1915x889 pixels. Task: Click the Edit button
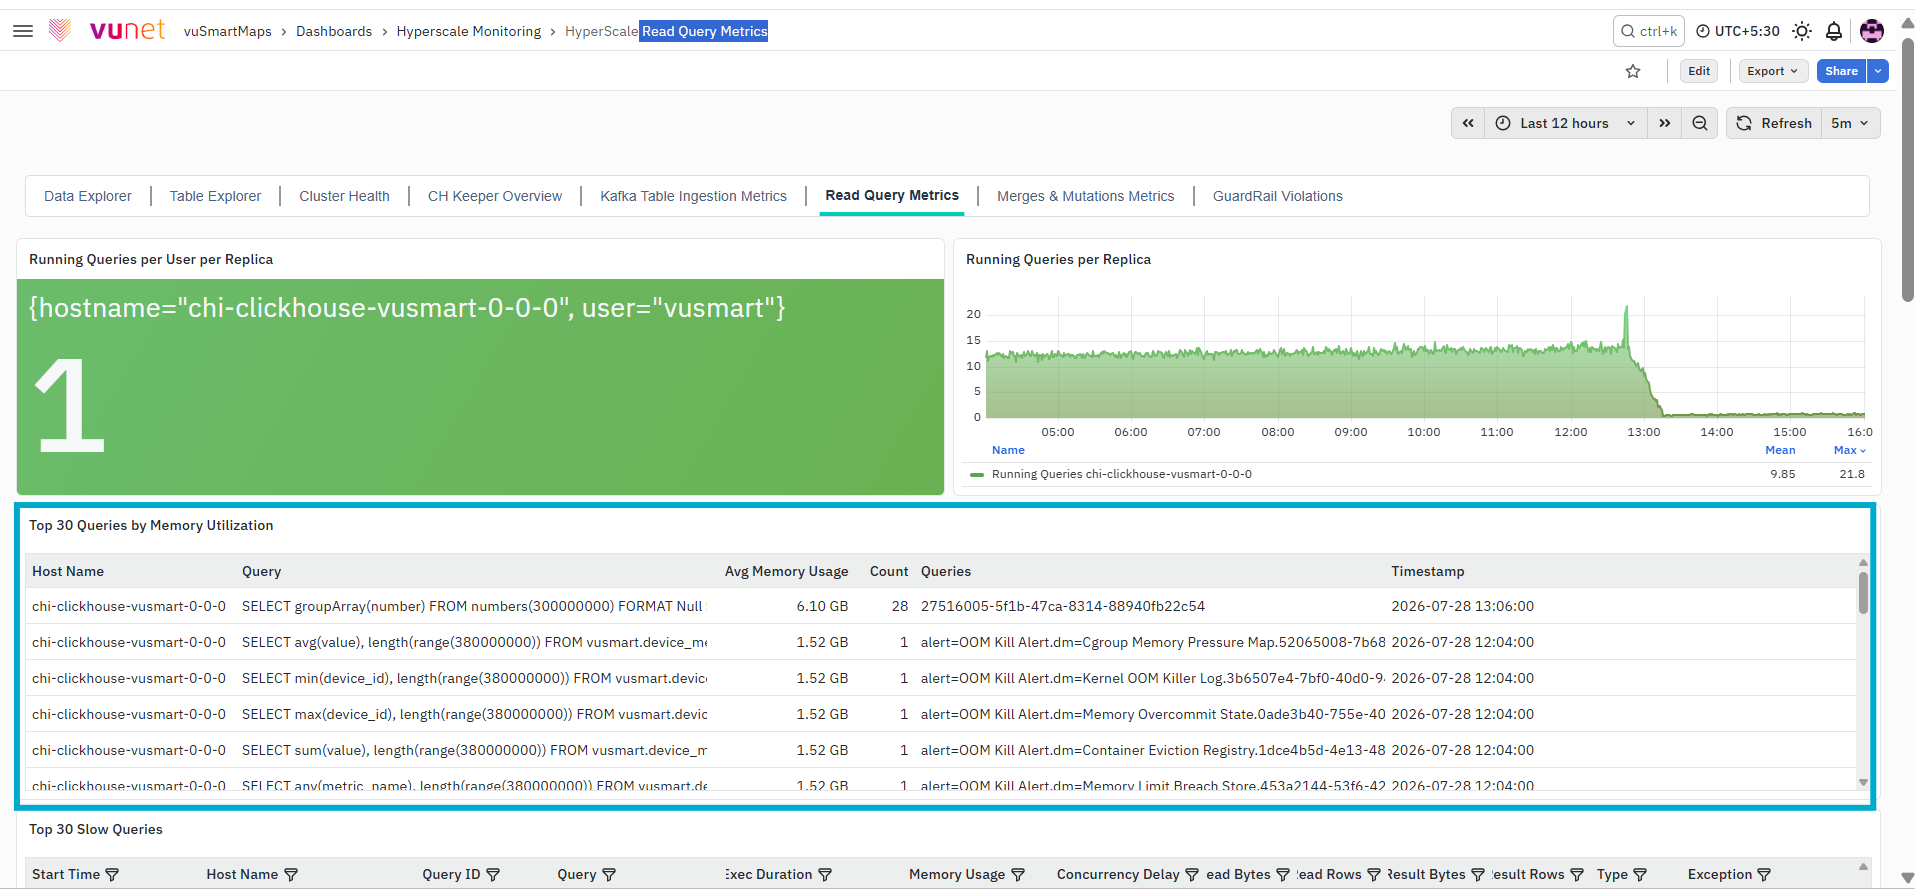click(x=1699, y=71)
